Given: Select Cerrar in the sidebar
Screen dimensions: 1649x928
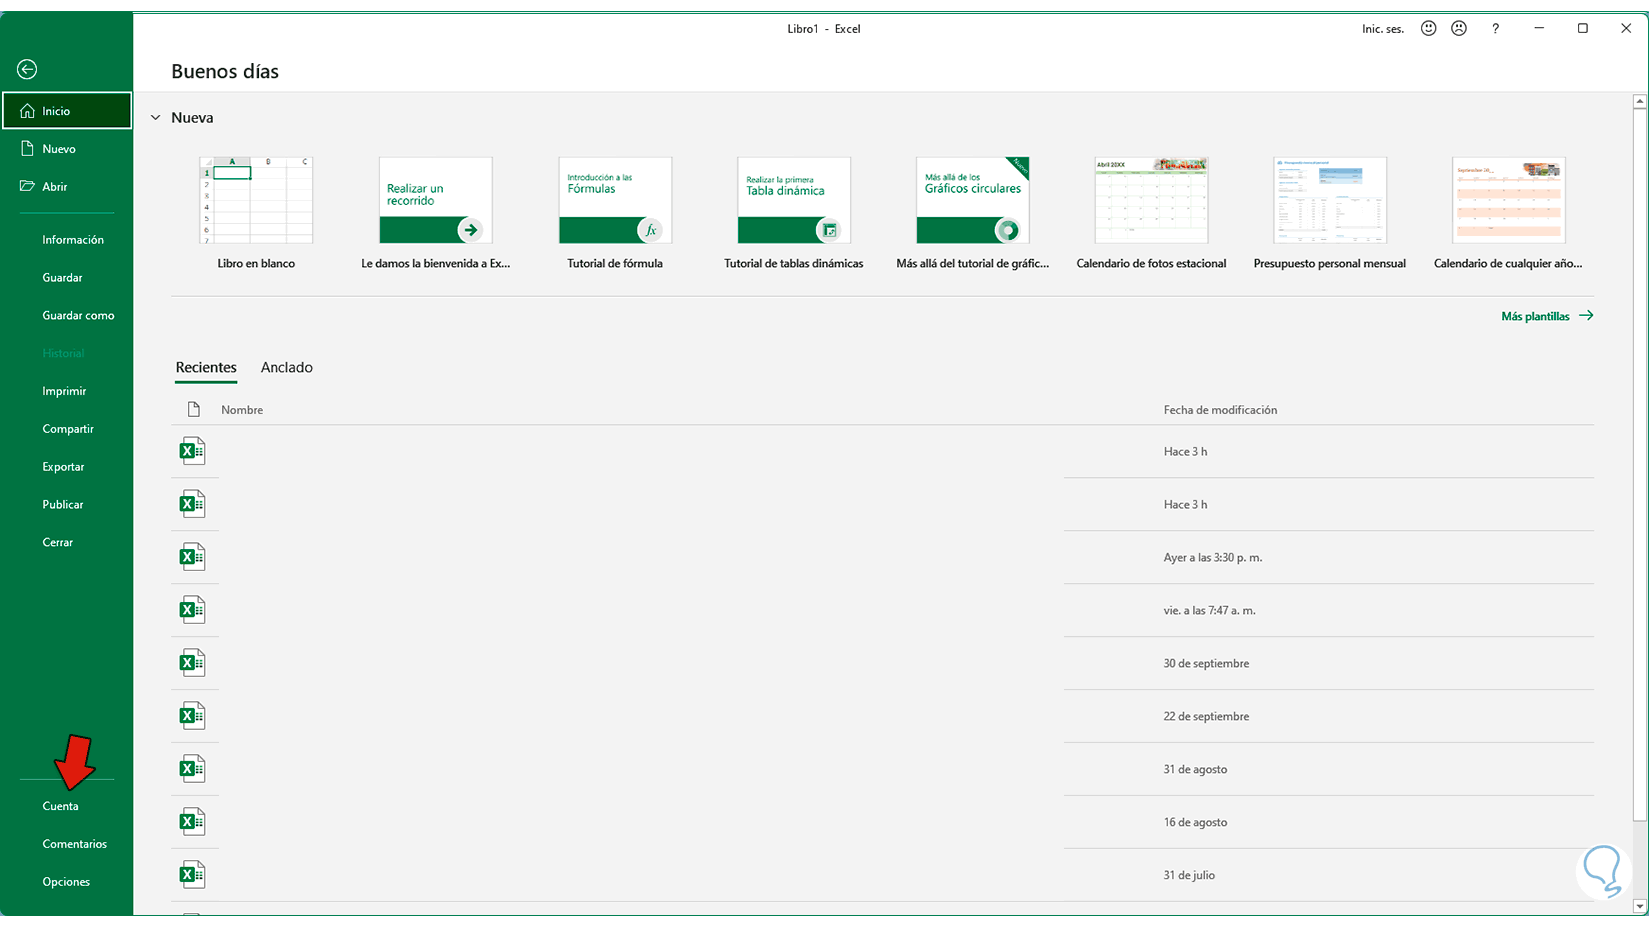Looking at the screenshot, I should tap(58, 543).
